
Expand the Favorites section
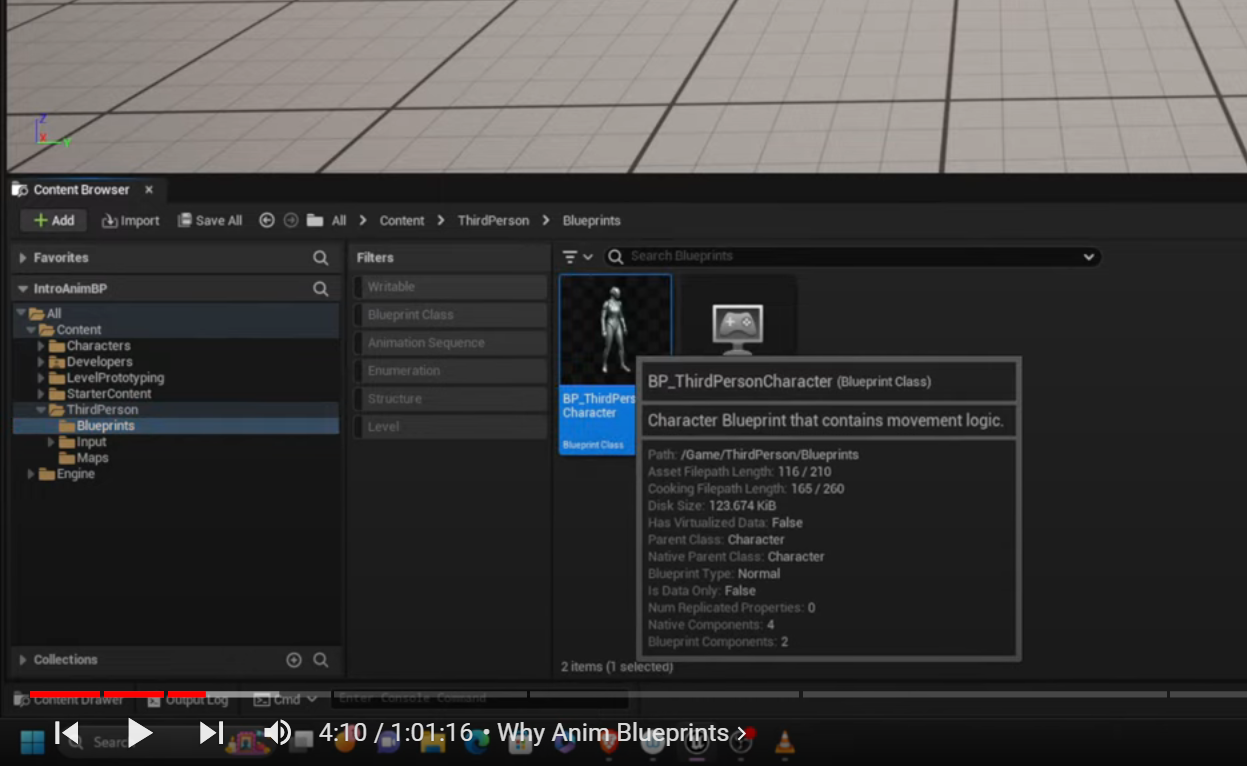click(x=23, y=258)
